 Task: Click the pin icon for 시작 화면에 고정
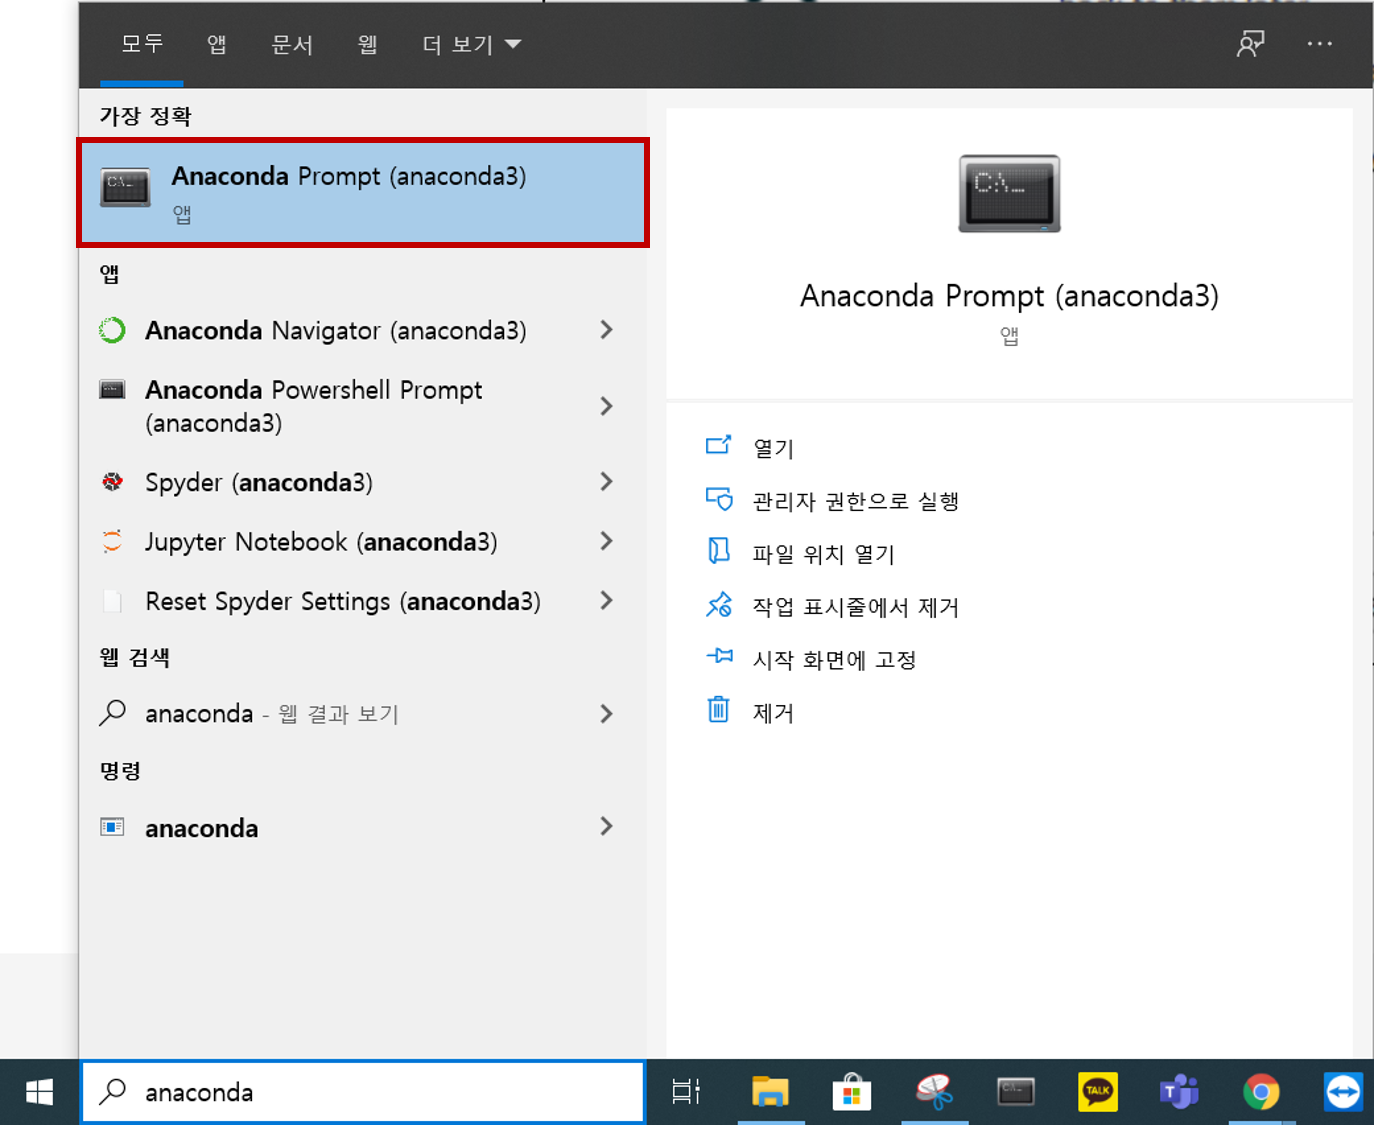718,657
